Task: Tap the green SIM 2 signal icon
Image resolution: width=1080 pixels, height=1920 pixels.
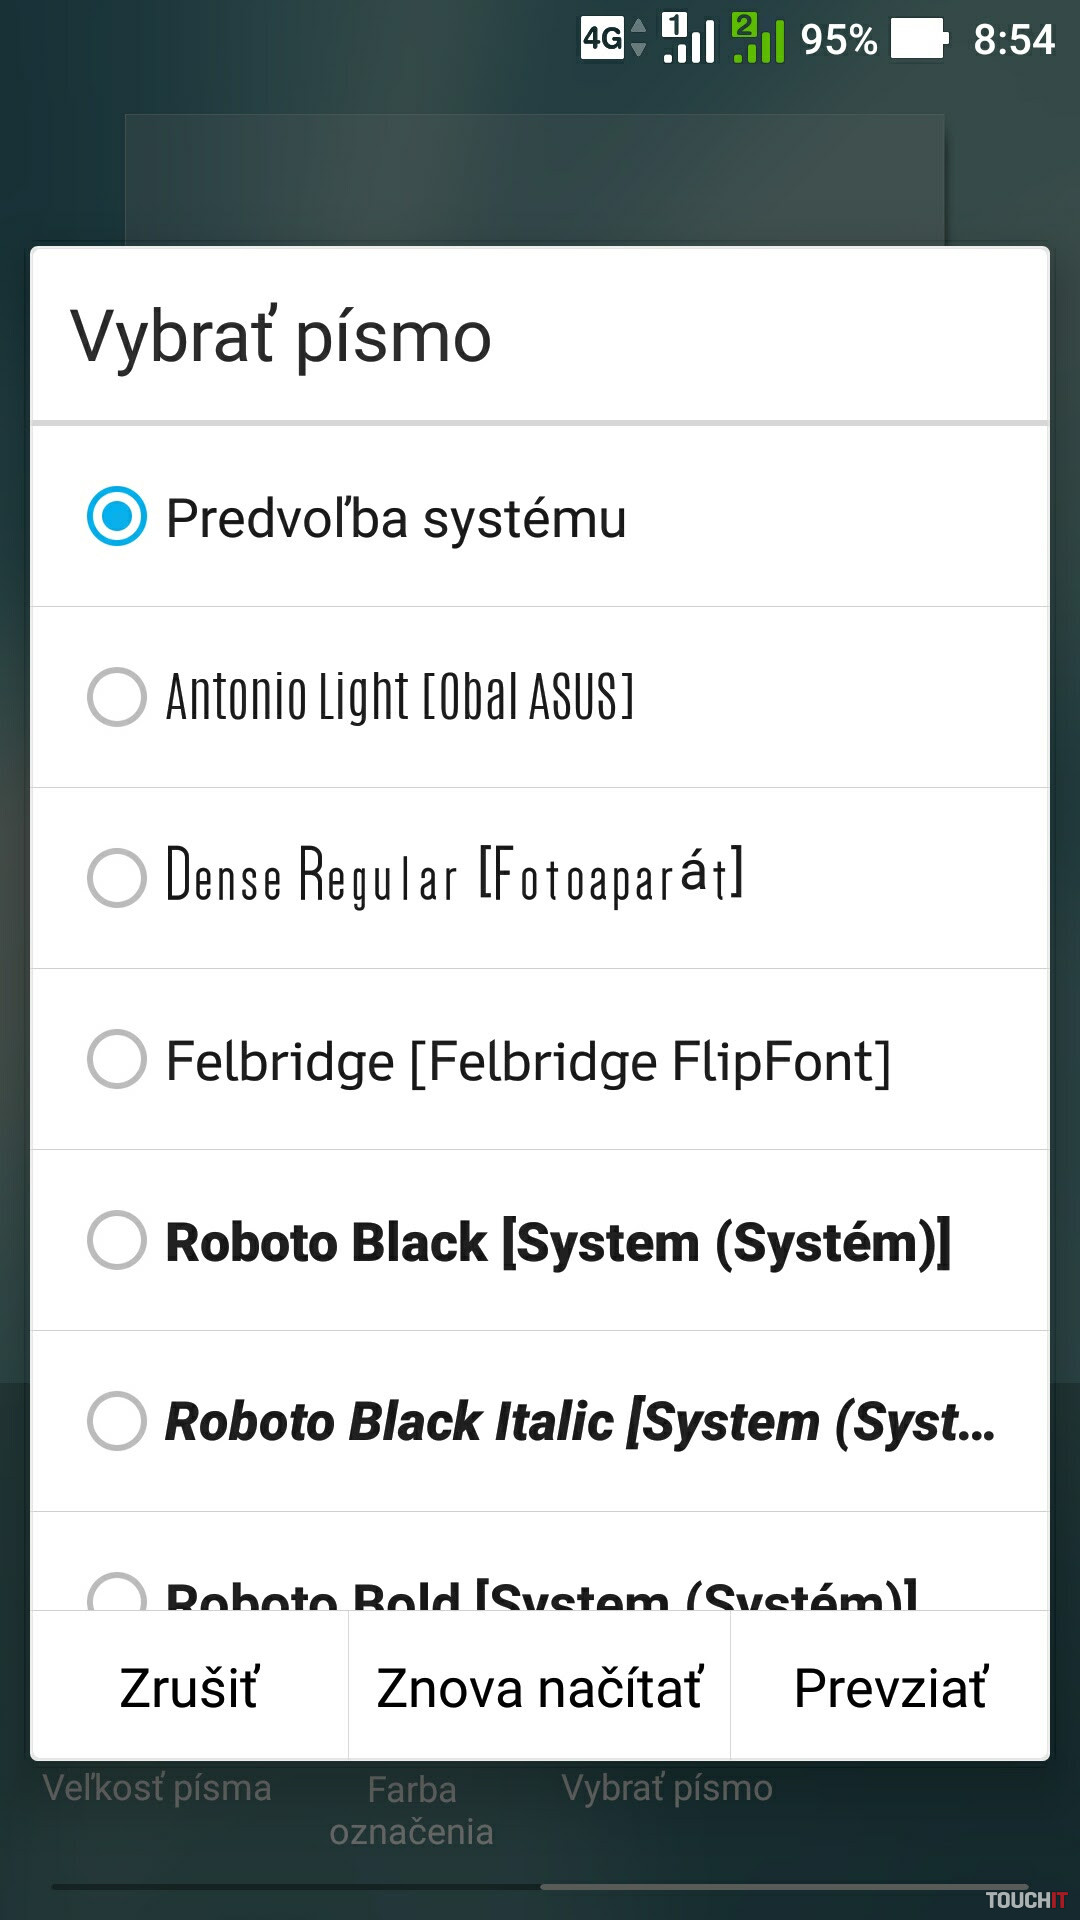Action: [758, 39]
